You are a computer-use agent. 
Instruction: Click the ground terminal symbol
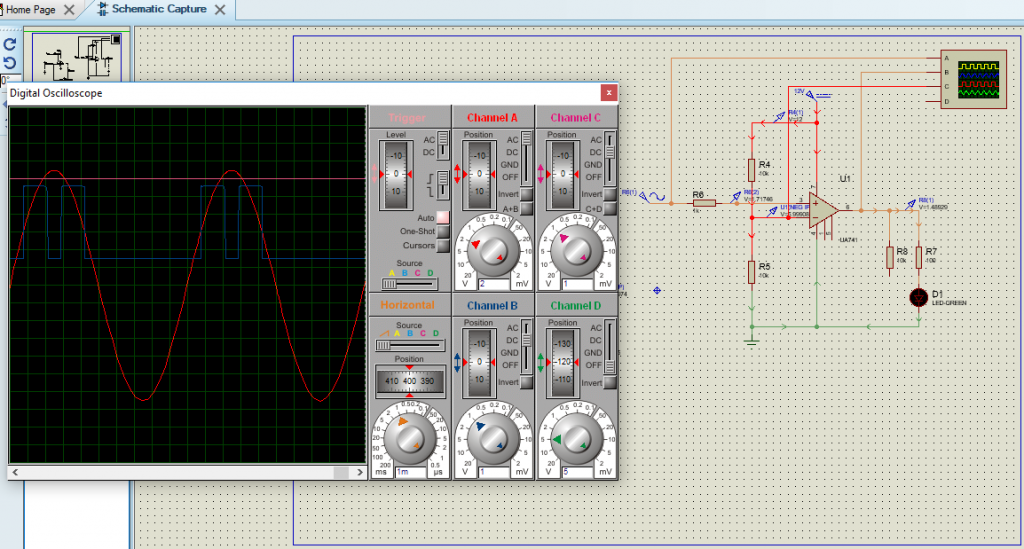752,340
